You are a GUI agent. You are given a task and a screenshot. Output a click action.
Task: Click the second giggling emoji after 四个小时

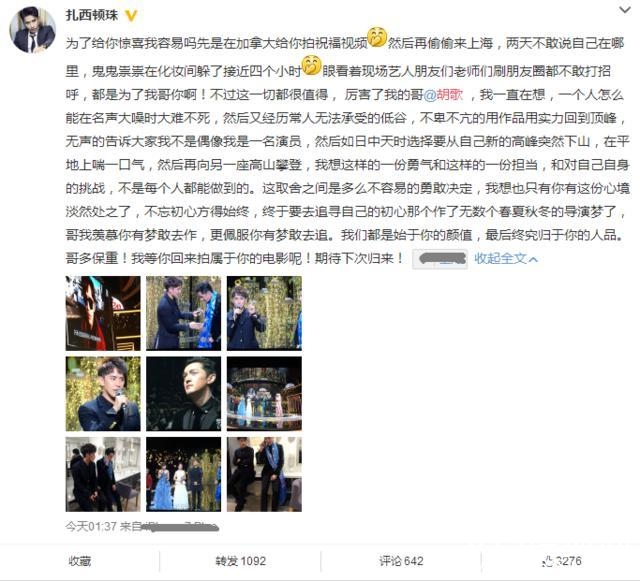311,65
